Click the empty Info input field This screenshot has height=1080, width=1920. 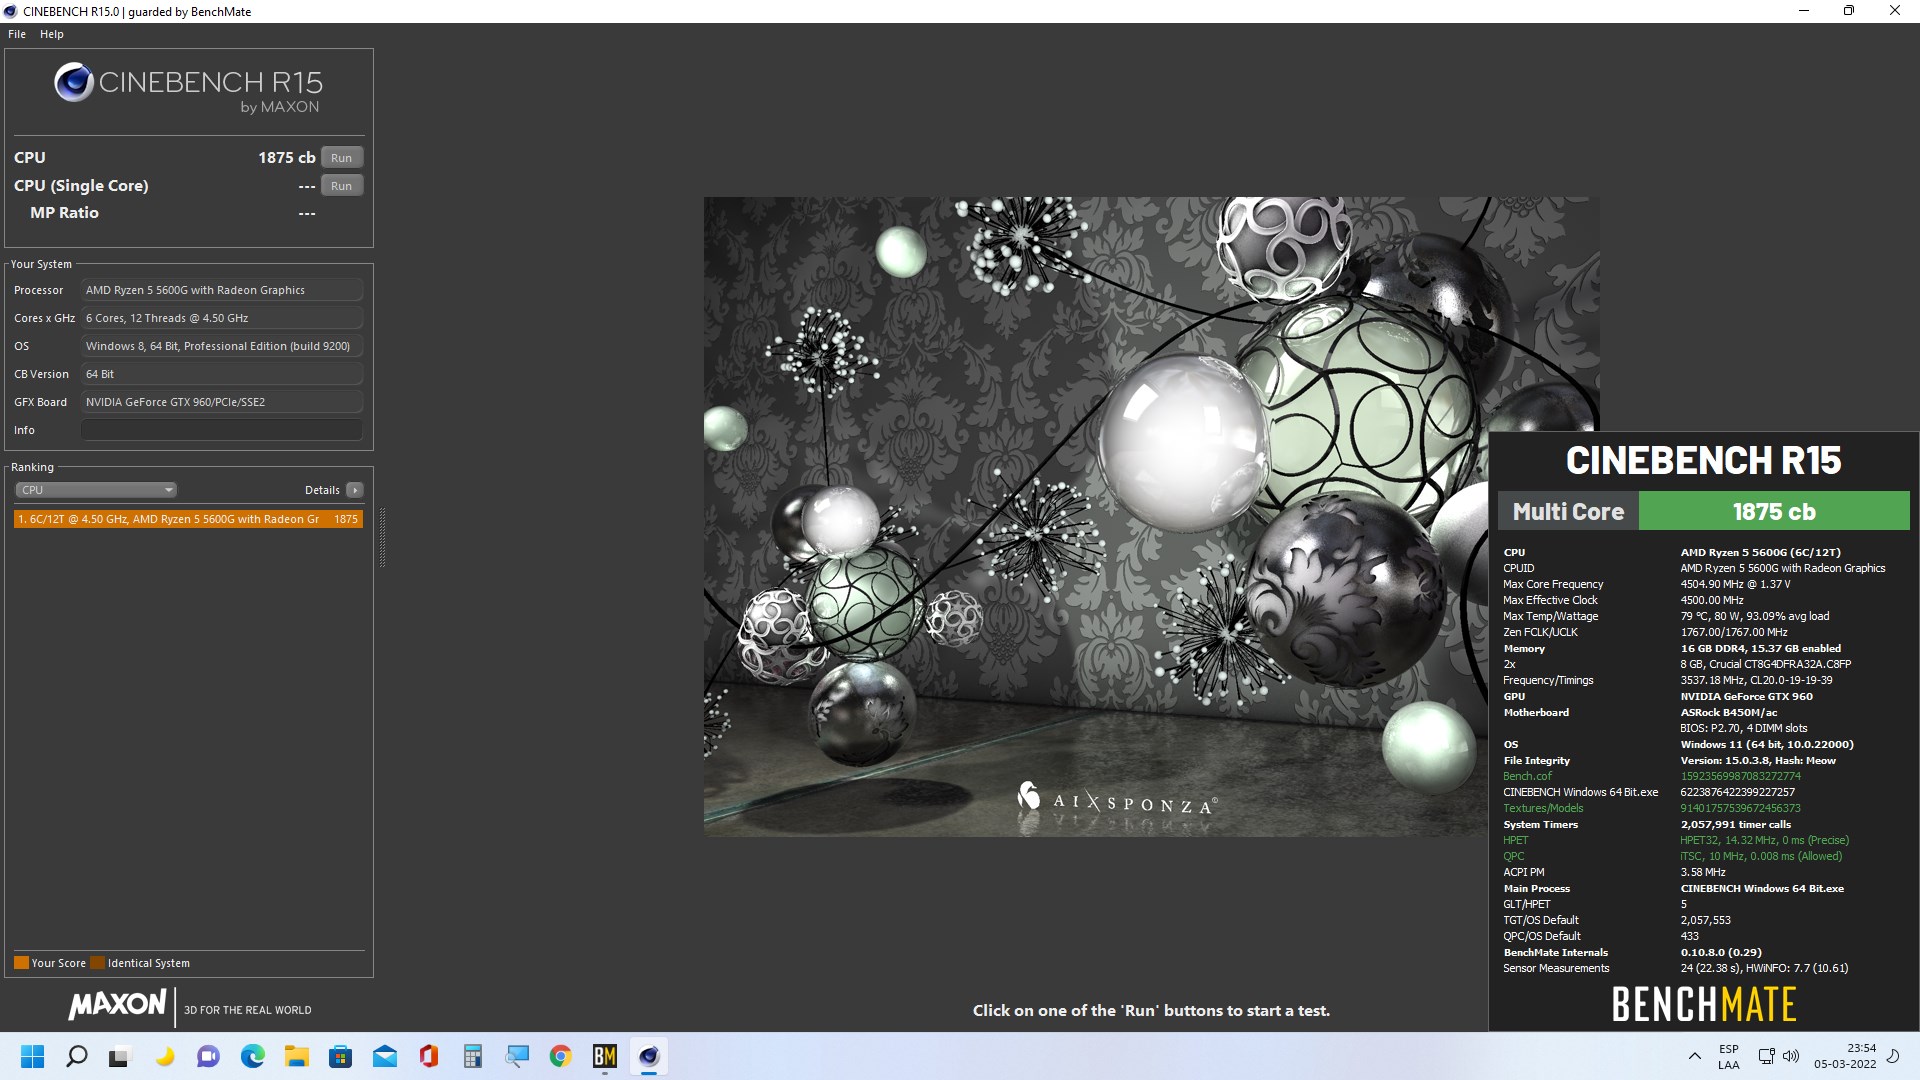(222, 430)
